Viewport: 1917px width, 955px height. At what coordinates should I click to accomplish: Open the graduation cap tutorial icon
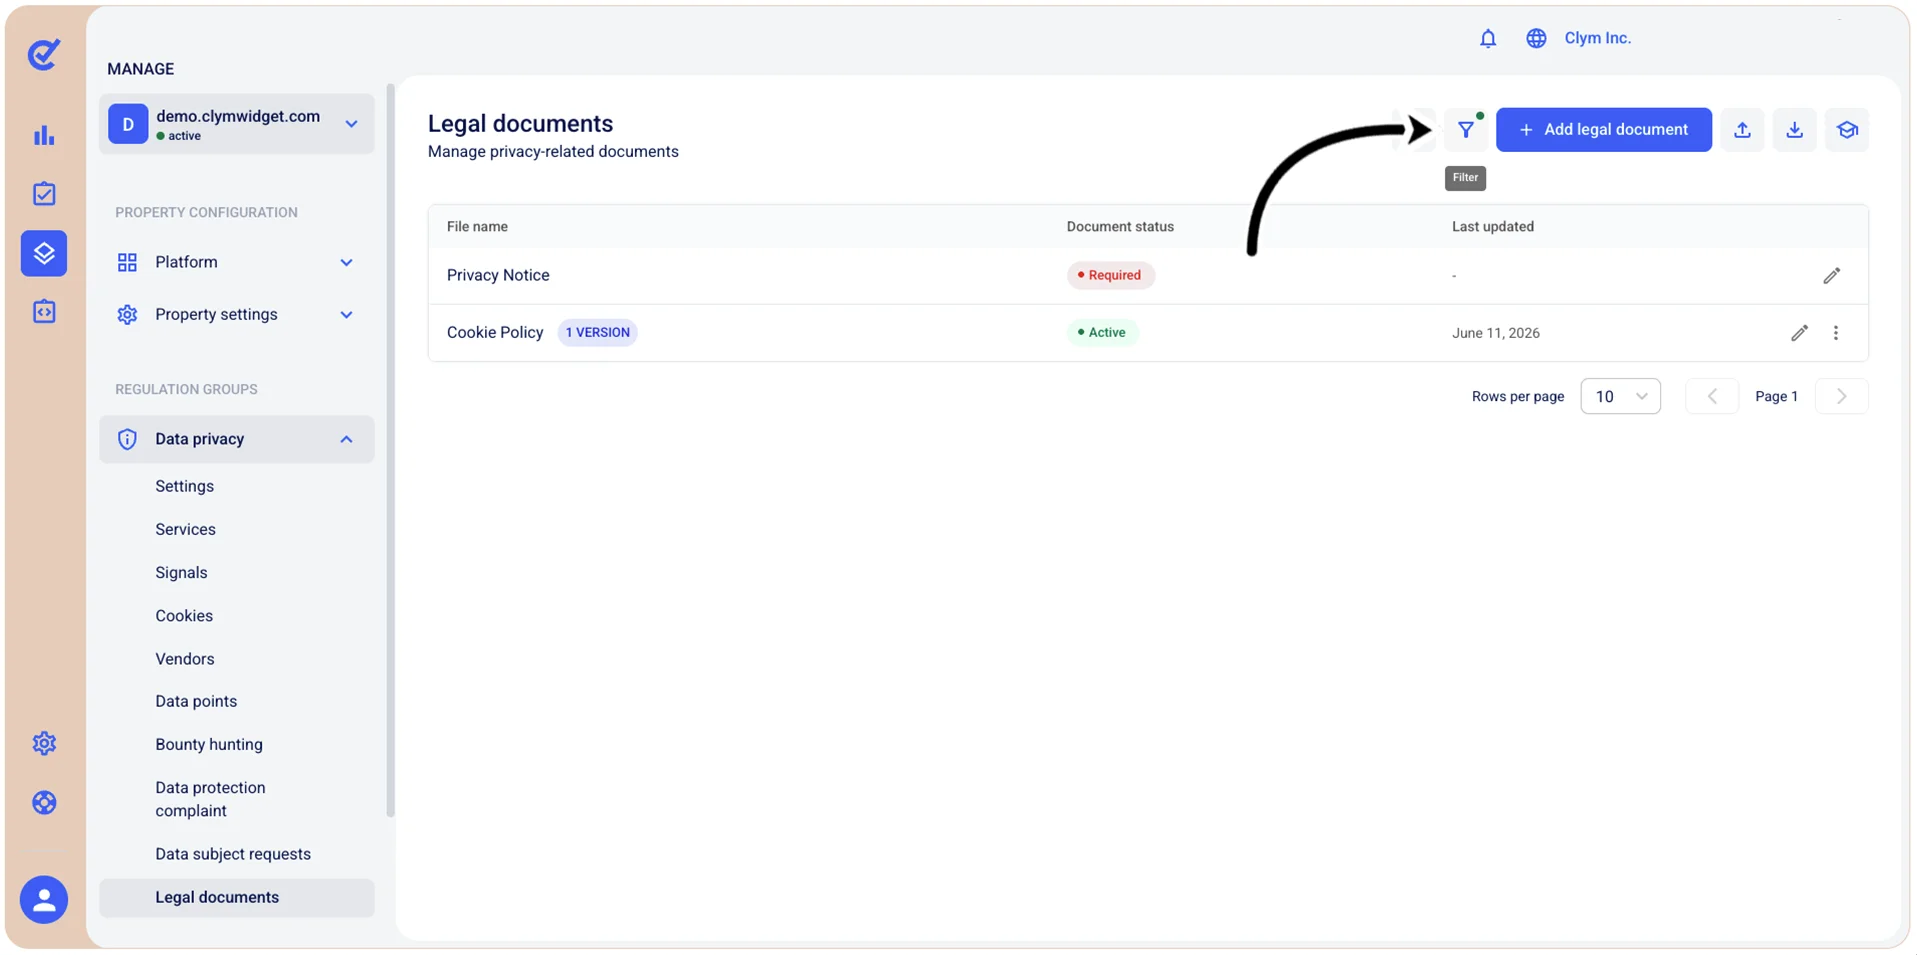pos(1847,130)
